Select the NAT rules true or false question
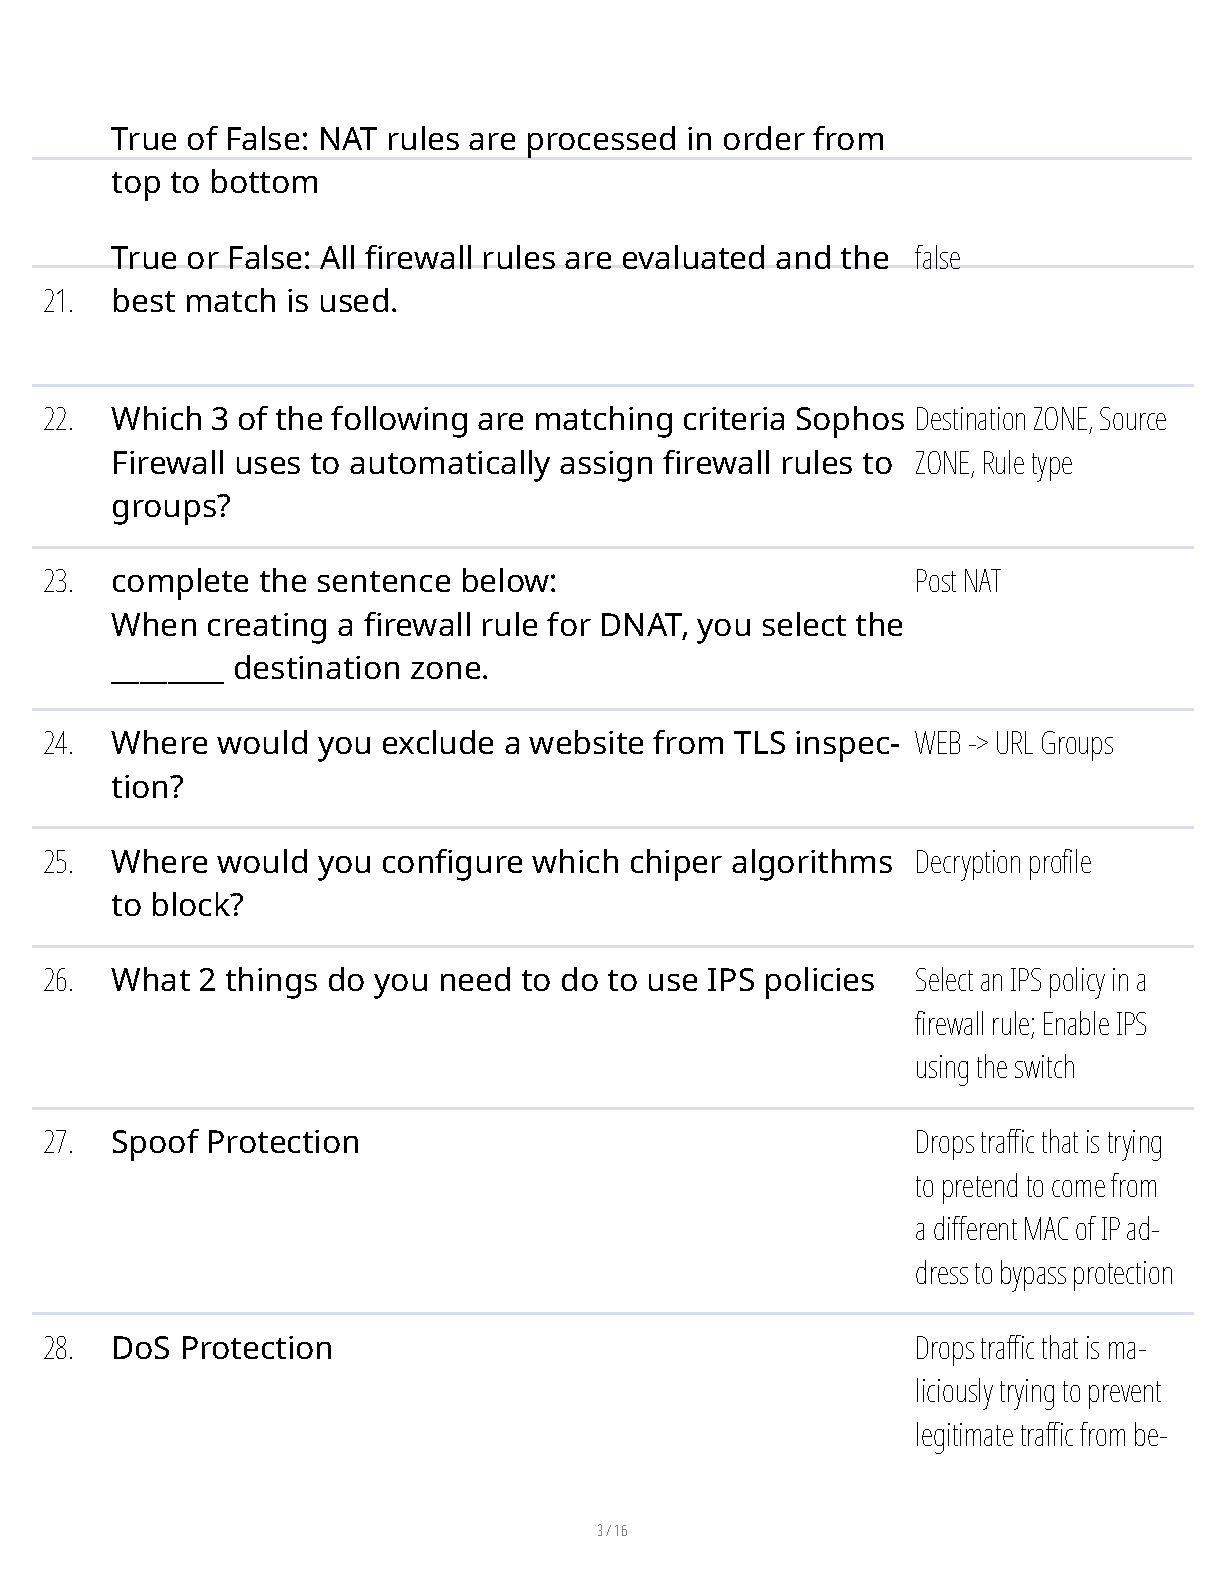This screenshot has width=1224, height=1584. 497,160
